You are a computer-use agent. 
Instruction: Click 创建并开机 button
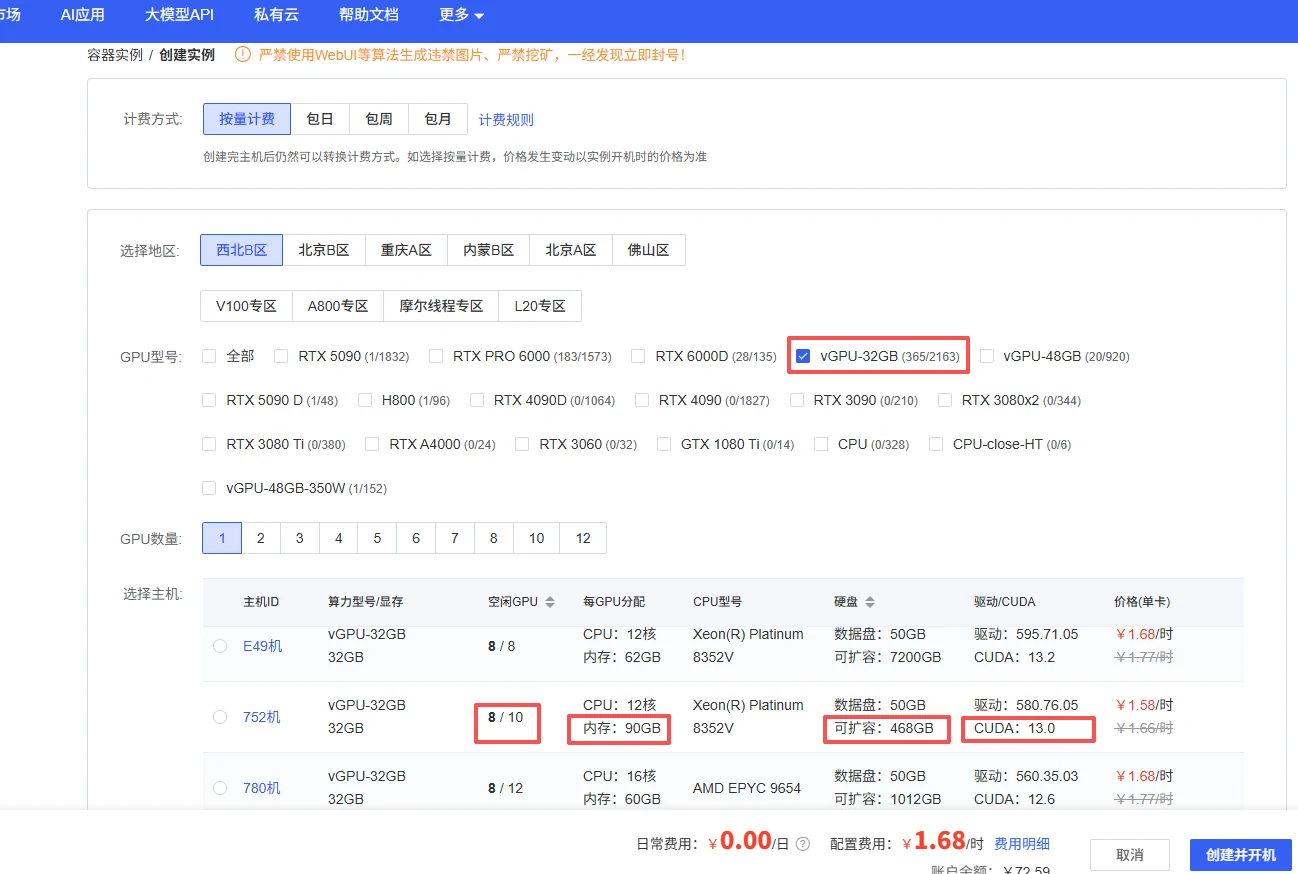(1241, 855)
